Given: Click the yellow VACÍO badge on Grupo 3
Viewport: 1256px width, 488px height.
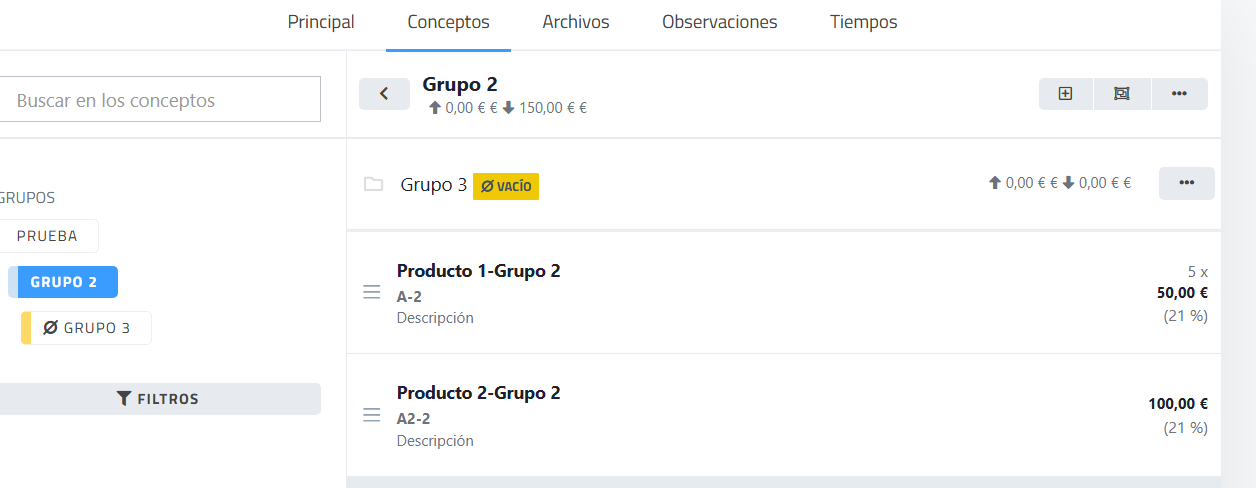Looking at the screenshot, I should tap(506, 186).
